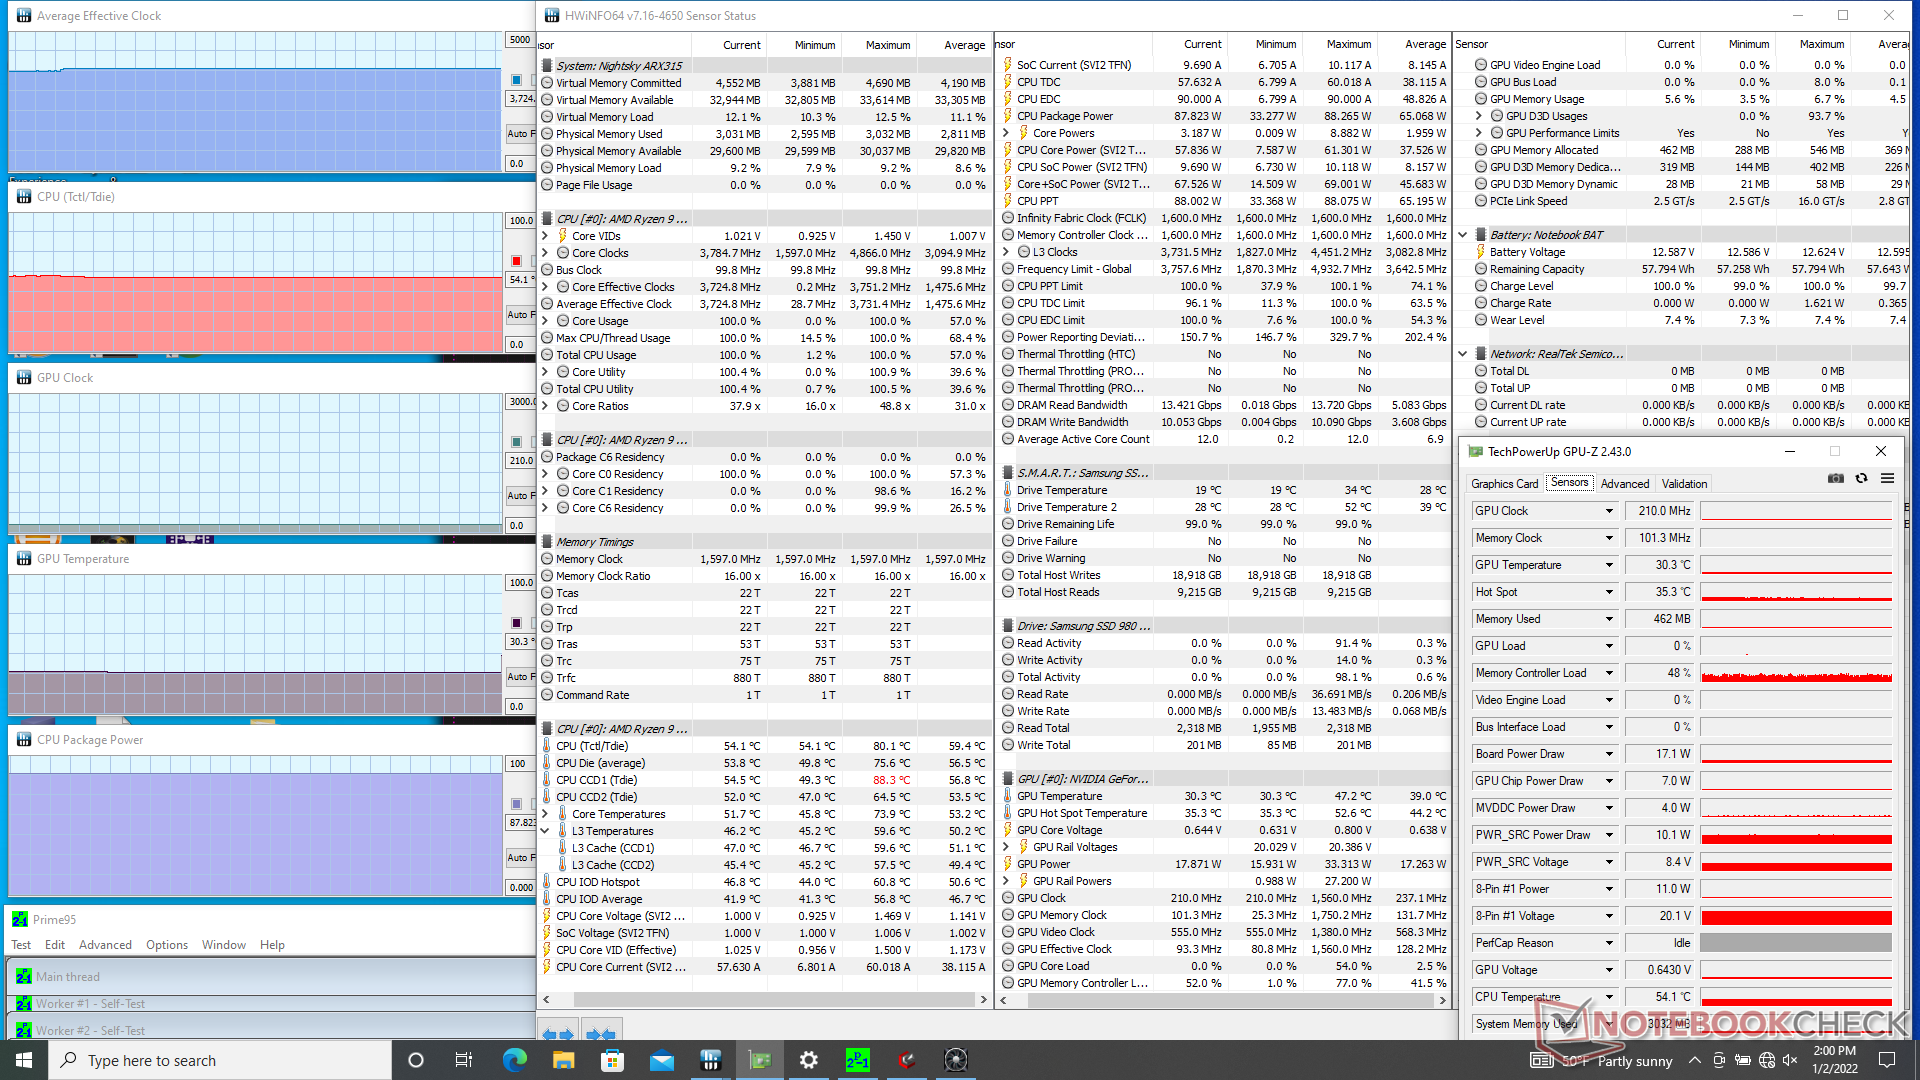1920x1080 pixels.
Task: Expand the Core Effective Clocks group
Action: [545, 287]
